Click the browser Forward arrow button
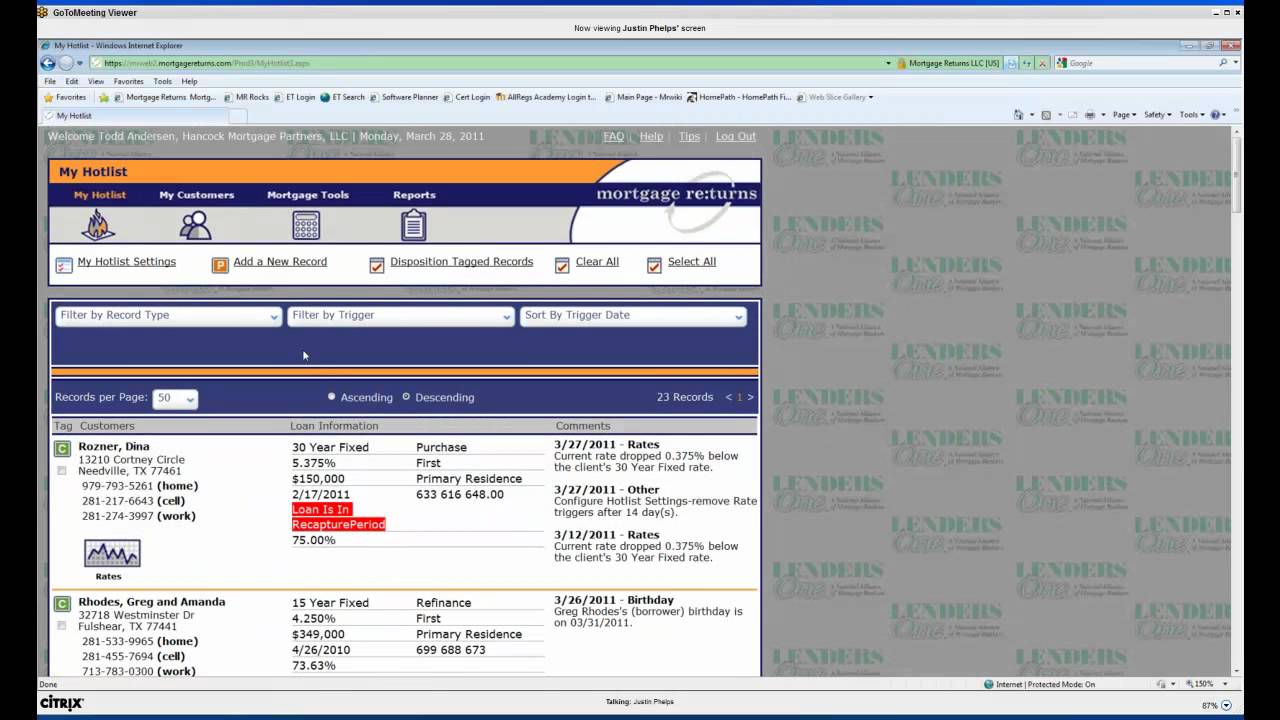This screenshot has width=1280, height=720. [66, 63]
